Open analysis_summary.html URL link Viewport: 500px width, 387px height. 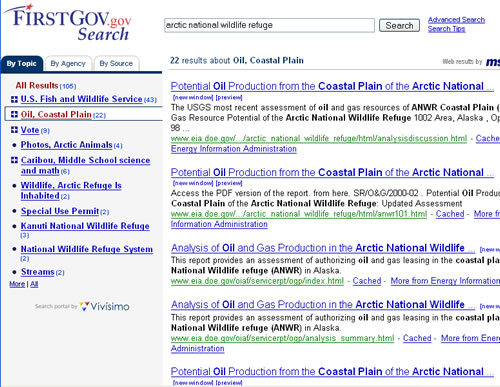[x=282, y=338]
